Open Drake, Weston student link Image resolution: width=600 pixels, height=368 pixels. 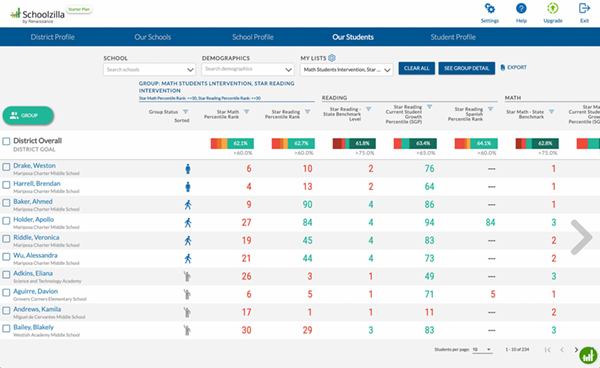[x=34, y=166]
